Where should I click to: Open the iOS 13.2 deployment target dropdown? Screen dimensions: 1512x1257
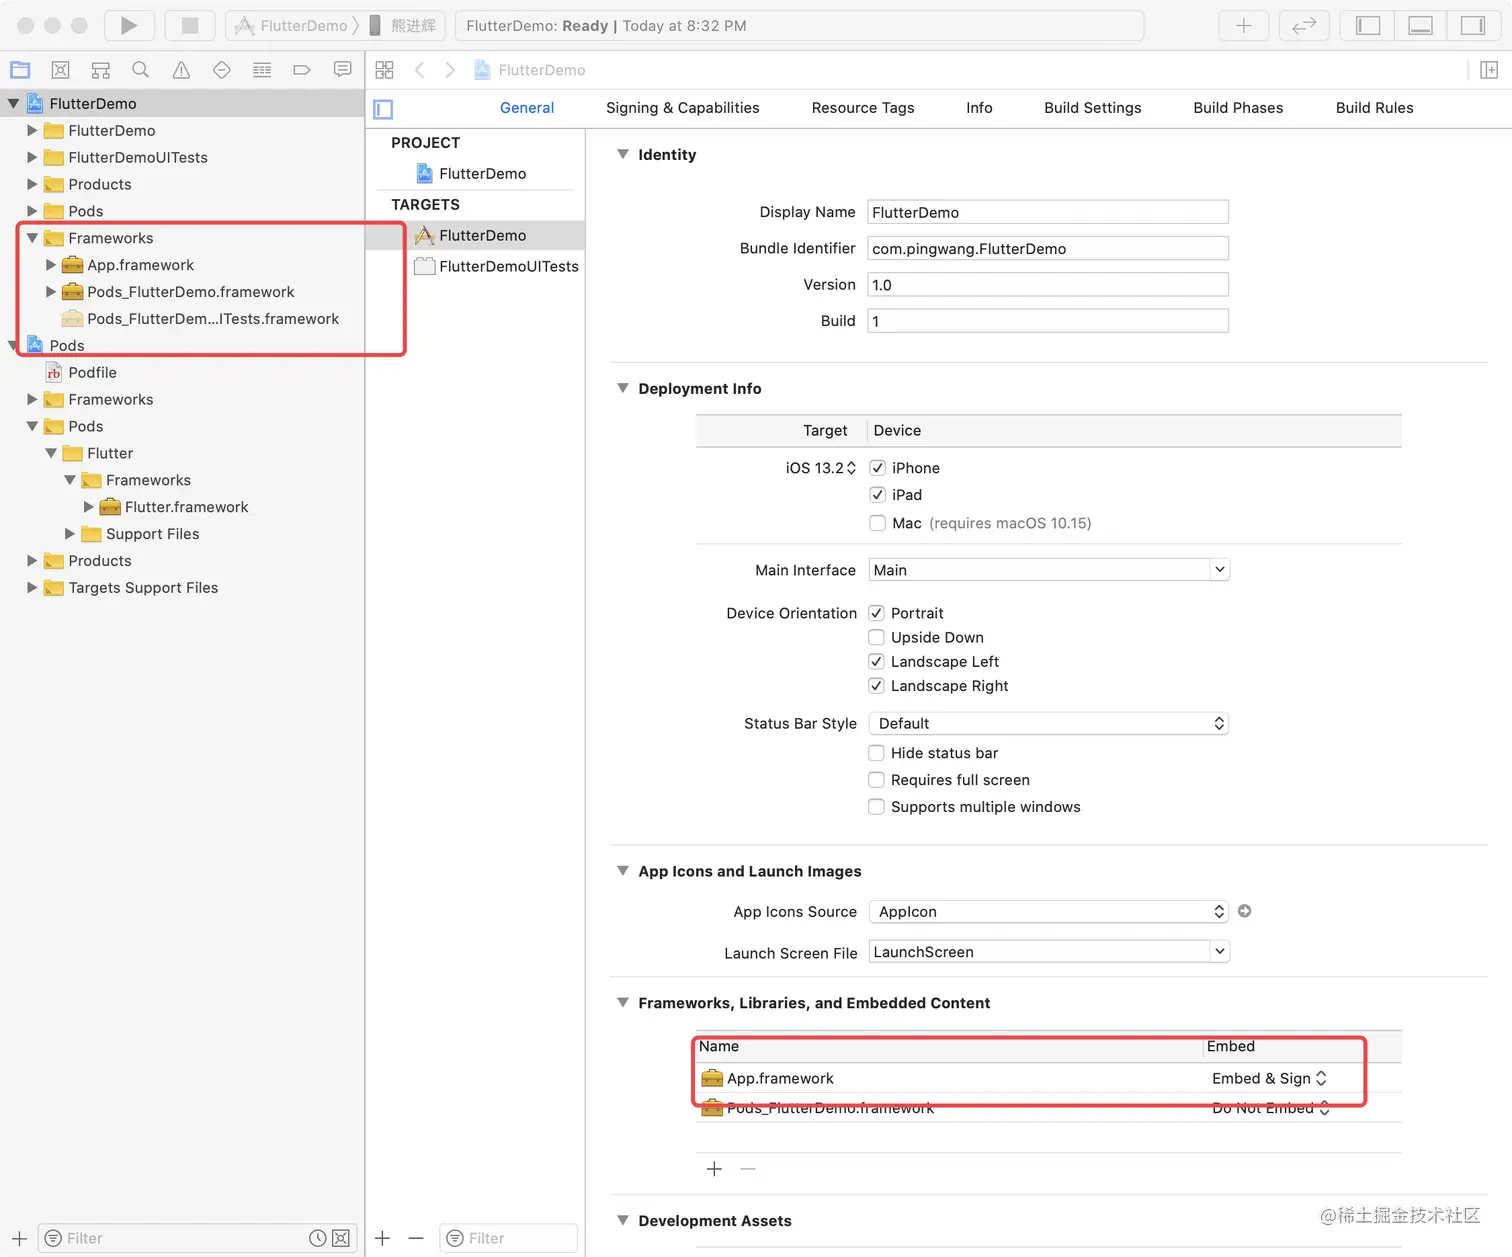point(821,468)
